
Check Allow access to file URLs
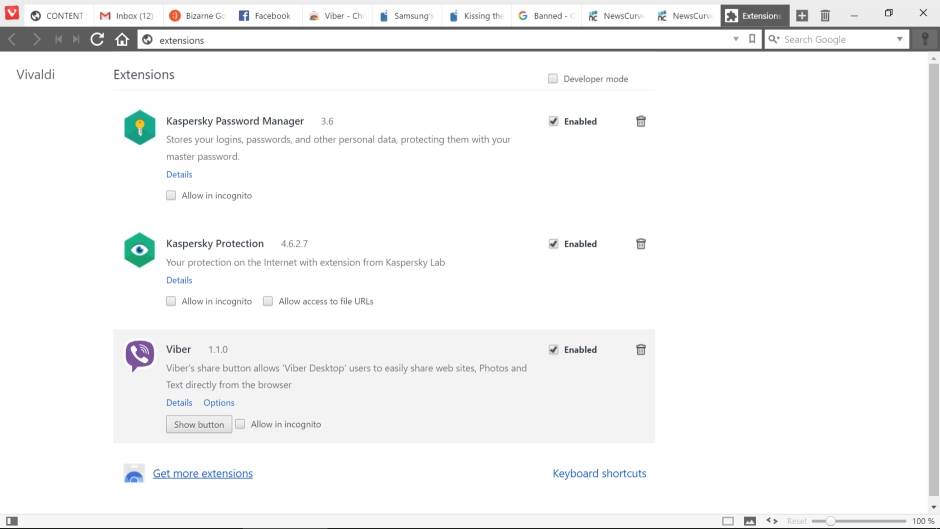(268, 301)
